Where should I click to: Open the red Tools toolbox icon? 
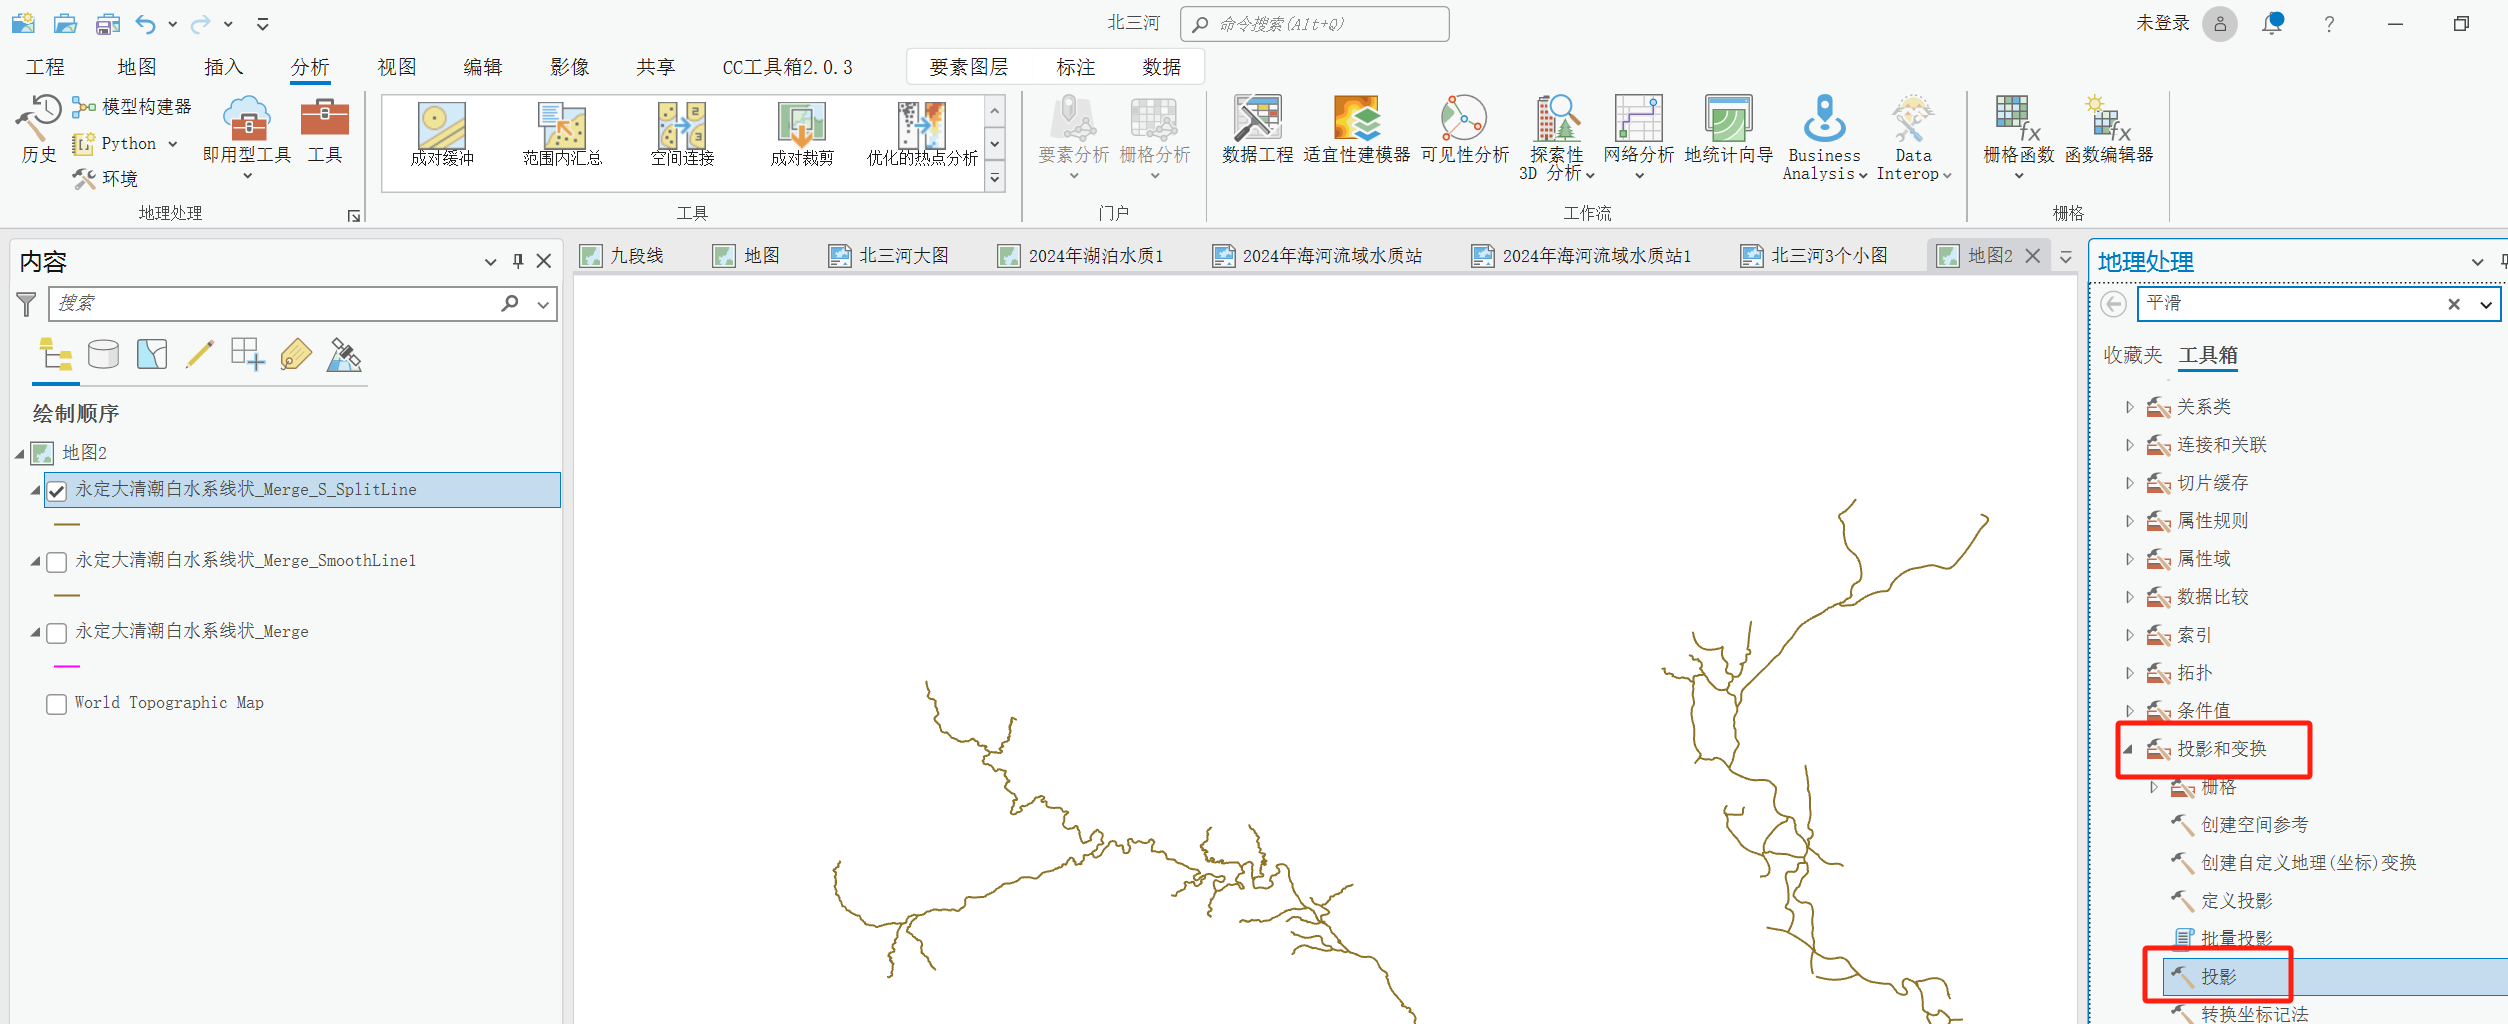click(x=325, y=130)
